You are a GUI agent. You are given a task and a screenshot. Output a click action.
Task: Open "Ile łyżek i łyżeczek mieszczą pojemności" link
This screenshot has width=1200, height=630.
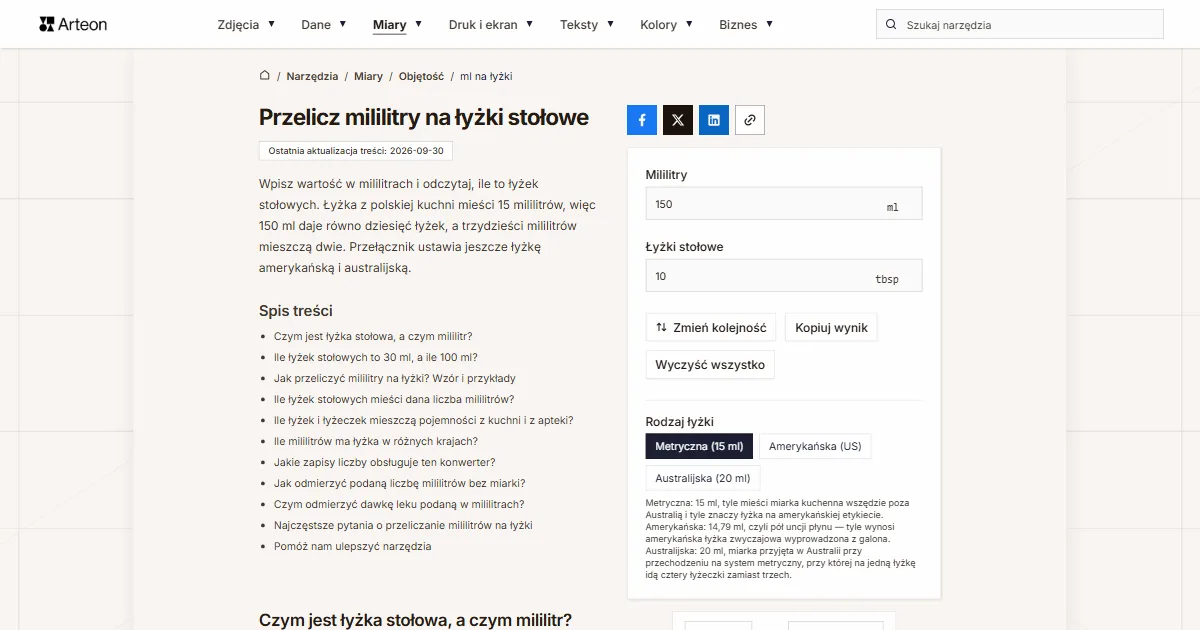(424, 420)
